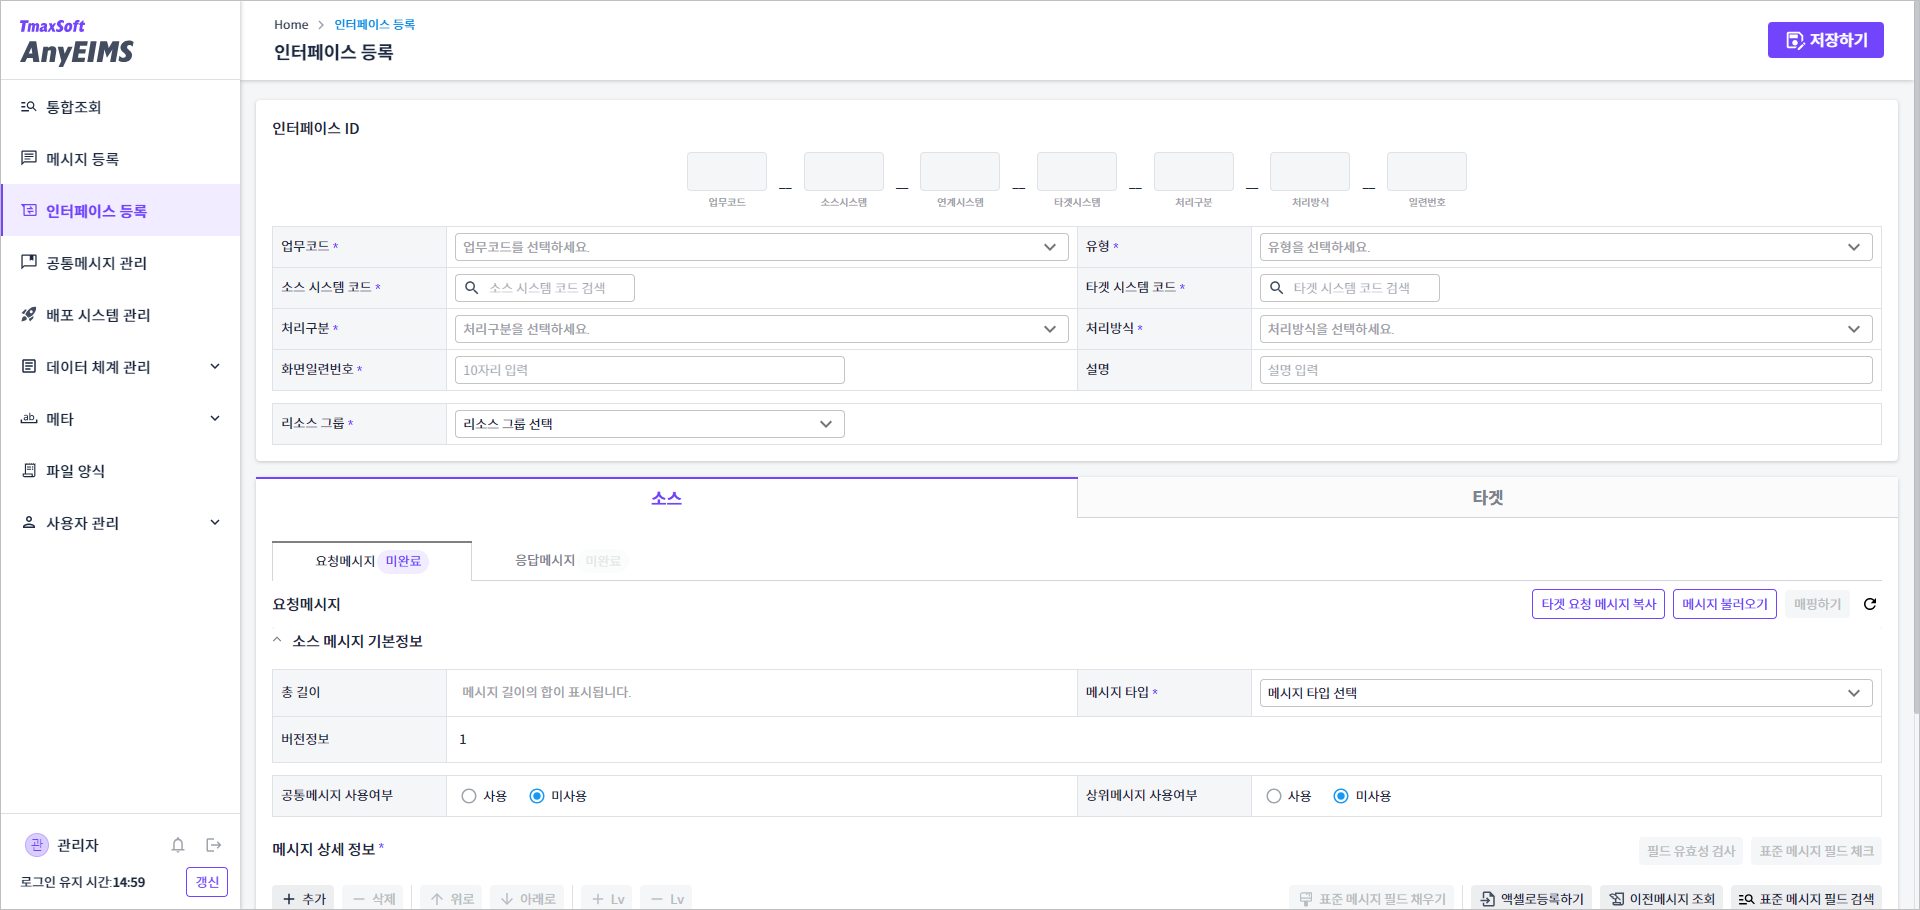Click 이전메시지 조회 button
Image resolution: width=1920 pixels, height=910 pixels.
tap(1661, 898)
